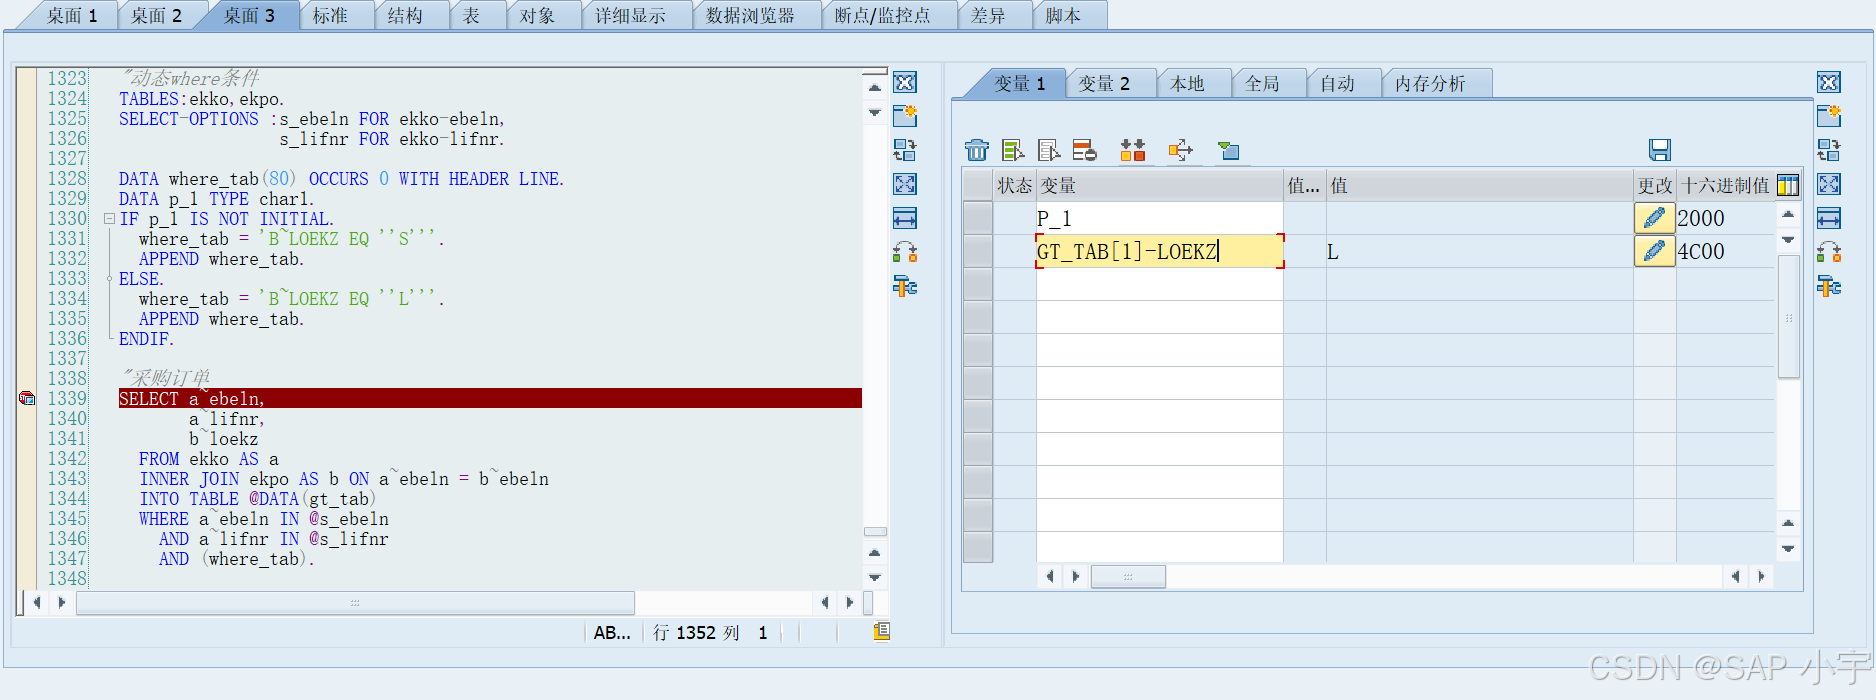1876x700 pixels.
Task: Open the 内存分析 tab
Action: point(1430,84)
